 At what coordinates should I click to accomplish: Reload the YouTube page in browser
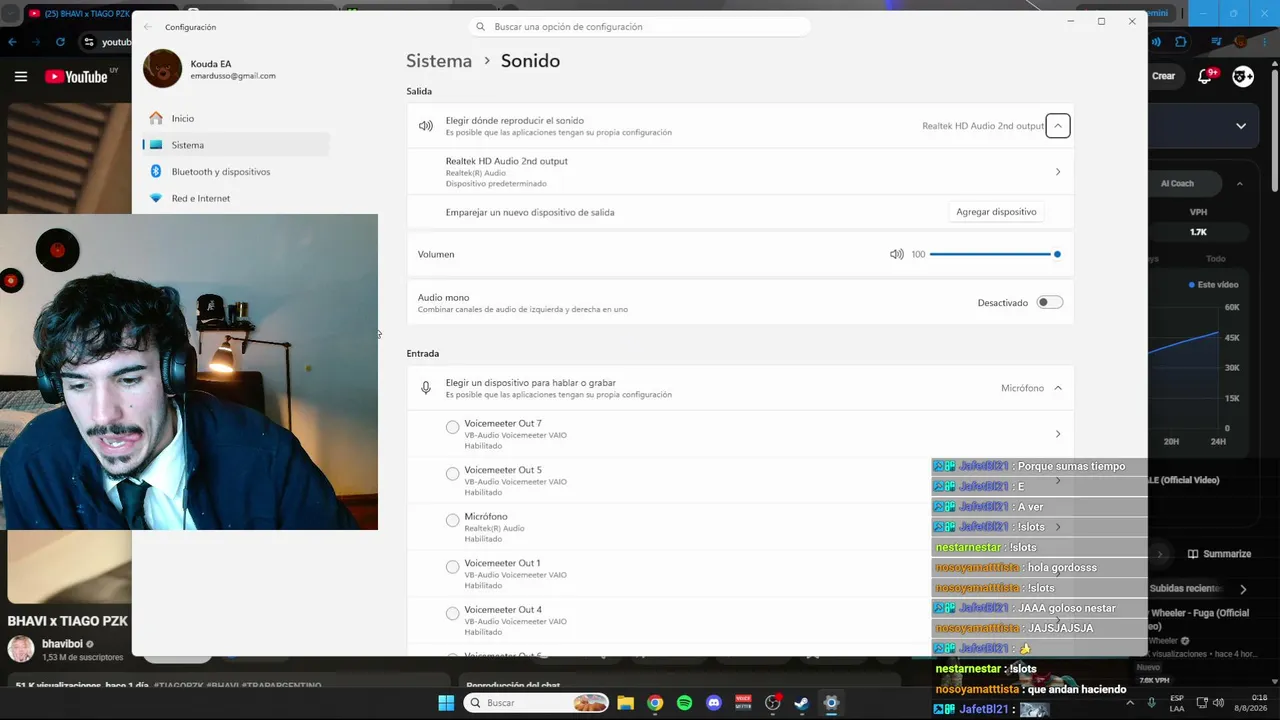[60, 42]
